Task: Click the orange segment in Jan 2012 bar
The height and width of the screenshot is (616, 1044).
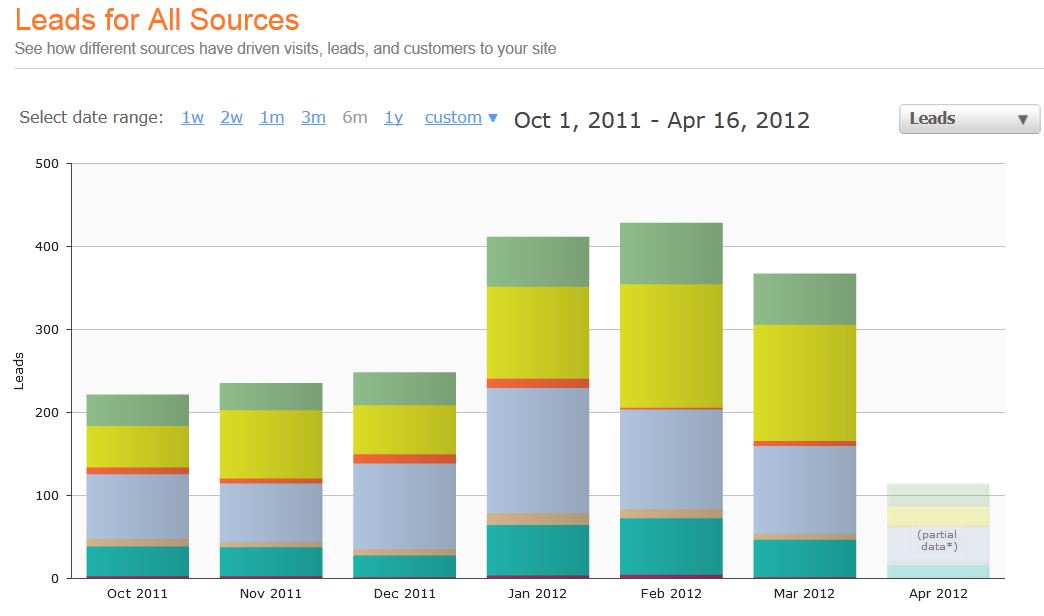Action: [x=537, y=383]
